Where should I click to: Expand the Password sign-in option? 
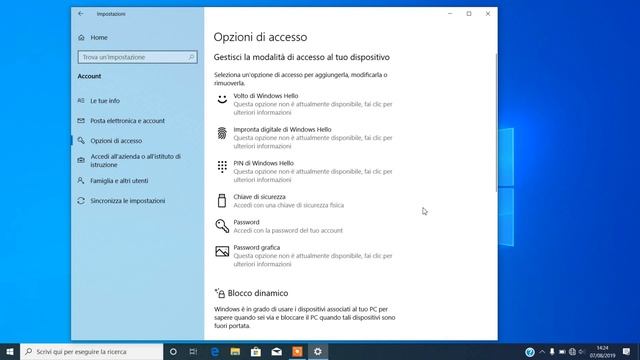point(304,226)
